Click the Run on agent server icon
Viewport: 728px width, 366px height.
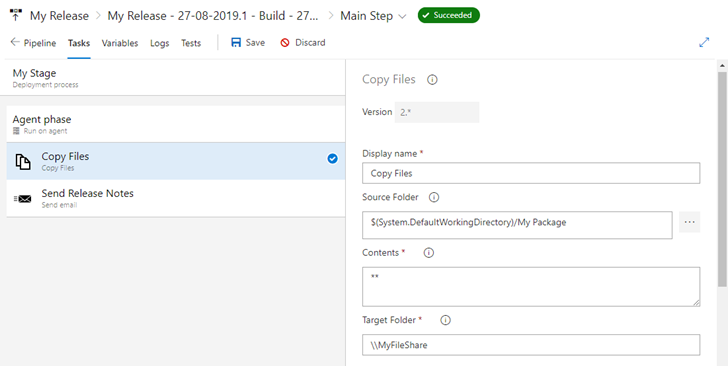pyautogui.click(x=16, y=131)
